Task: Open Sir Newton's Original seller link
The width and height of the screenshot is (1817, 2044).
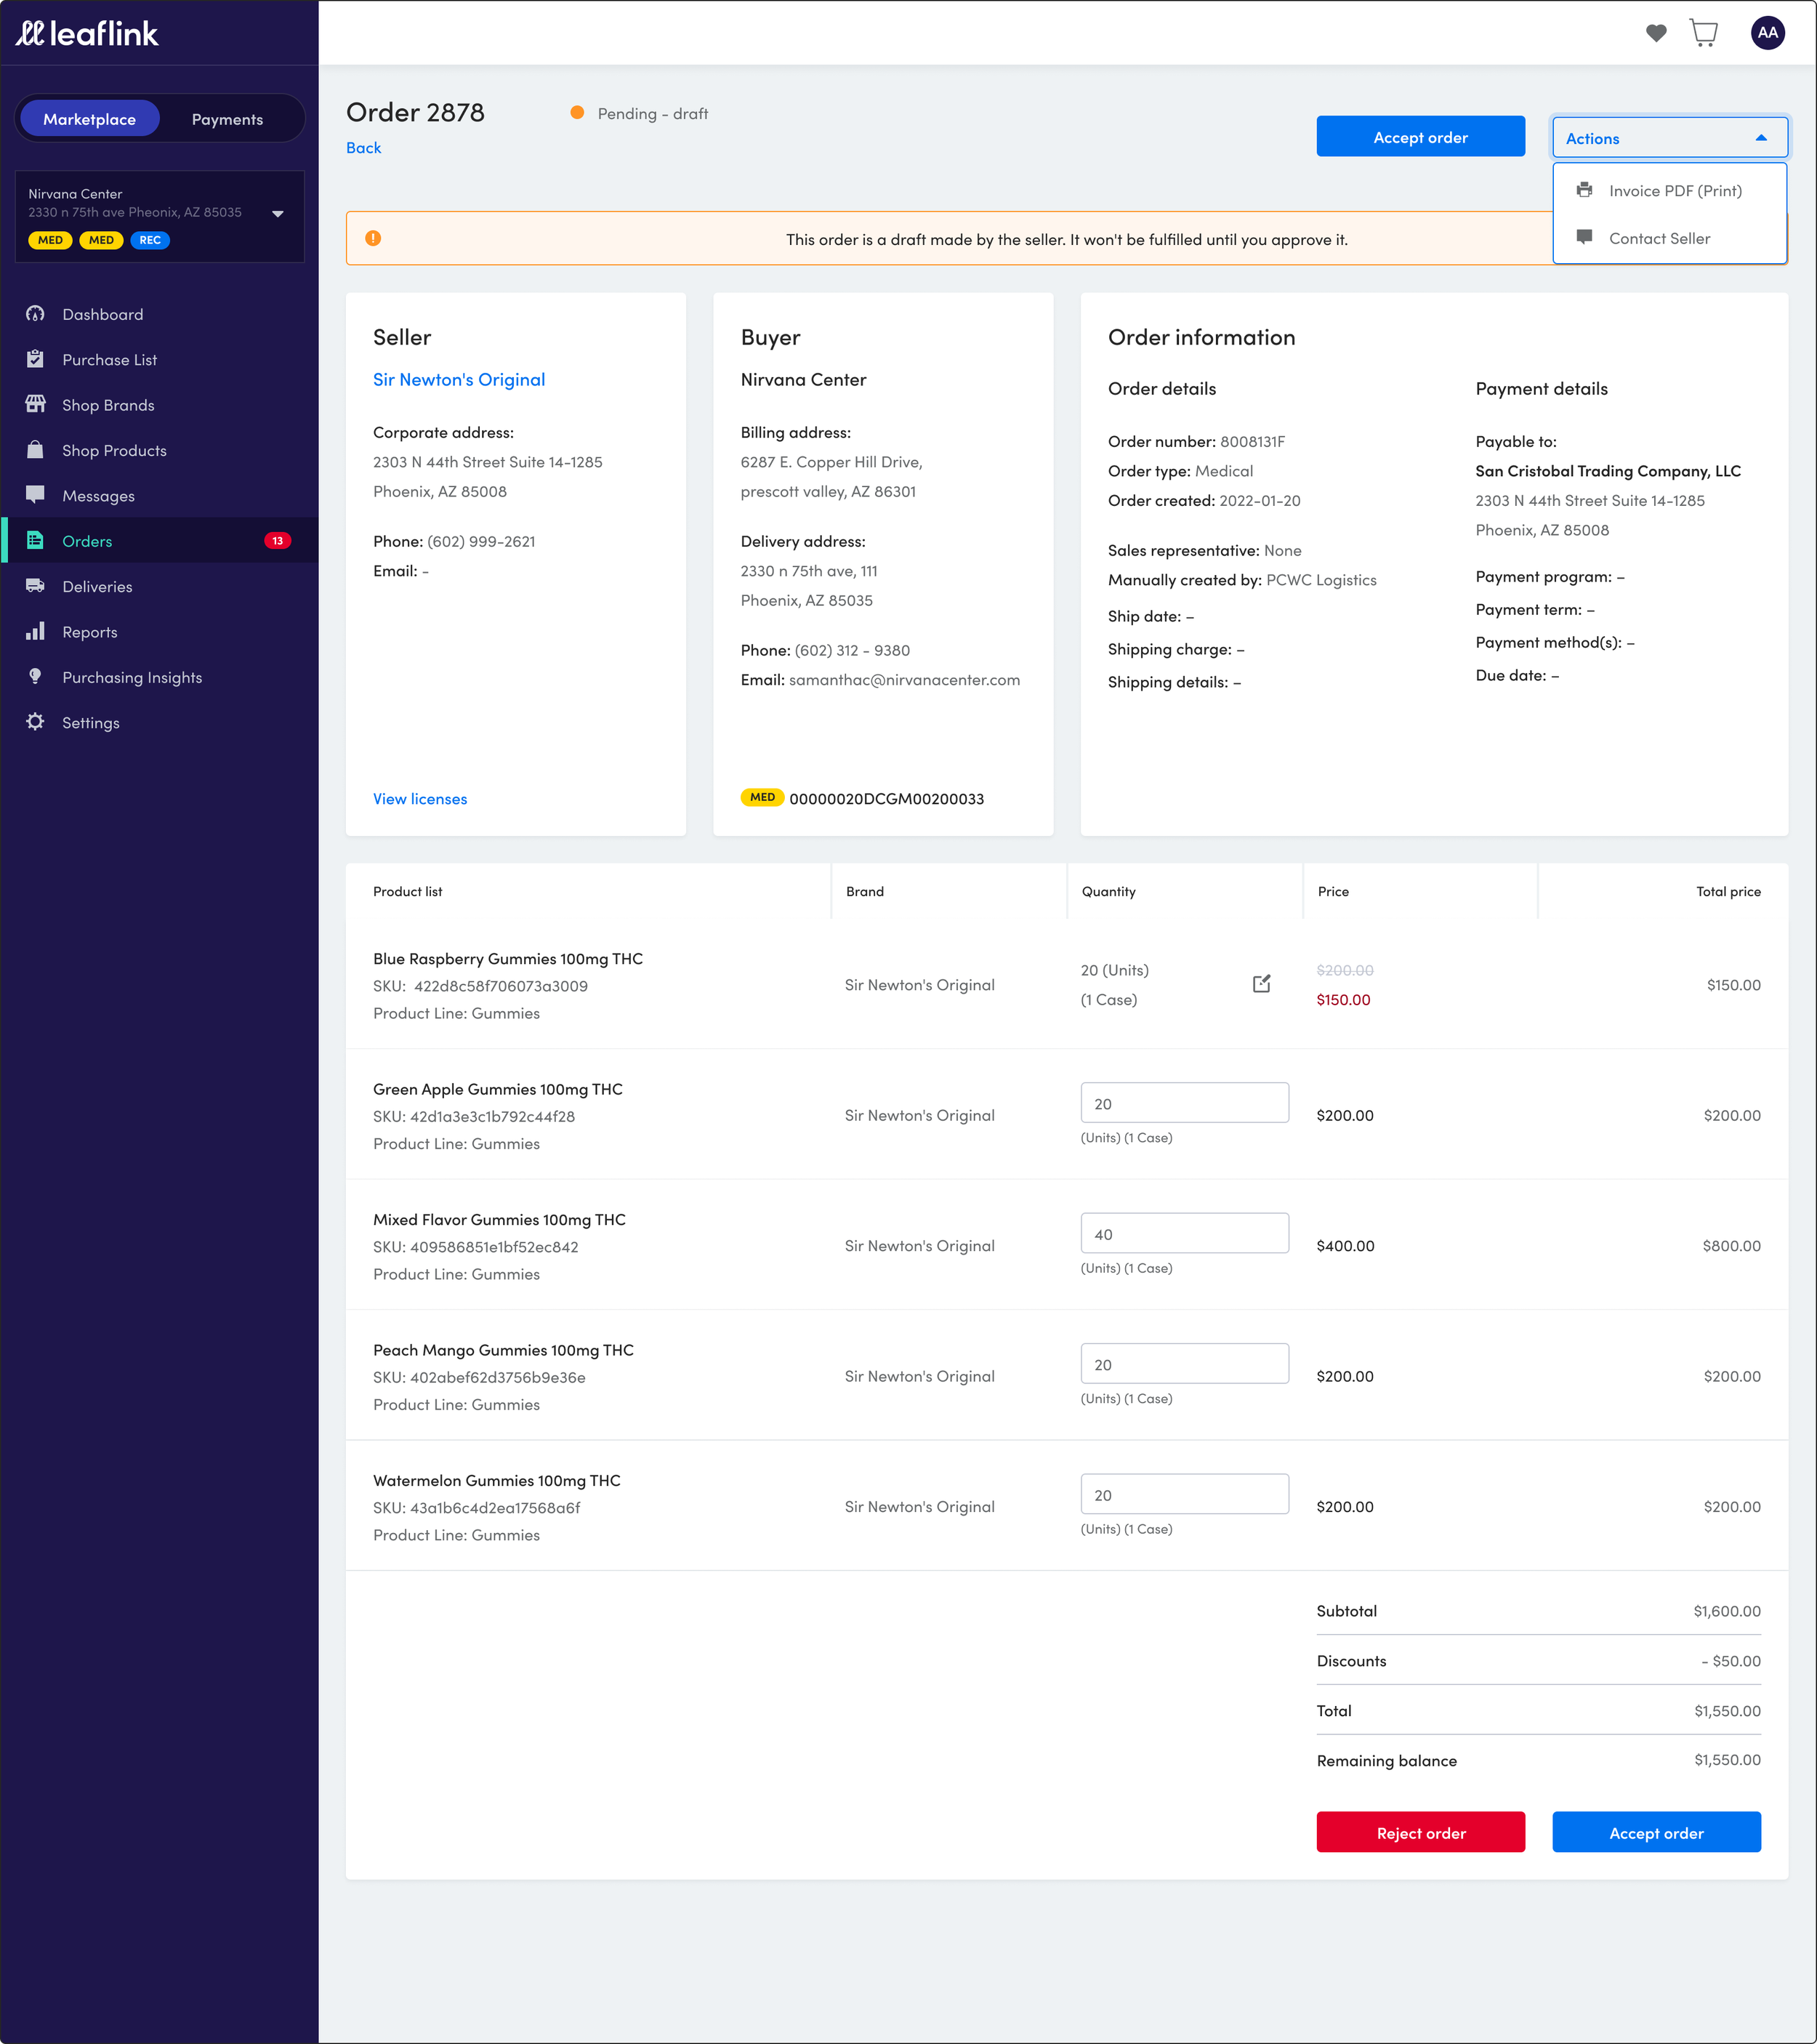Action: coord(458,380)
